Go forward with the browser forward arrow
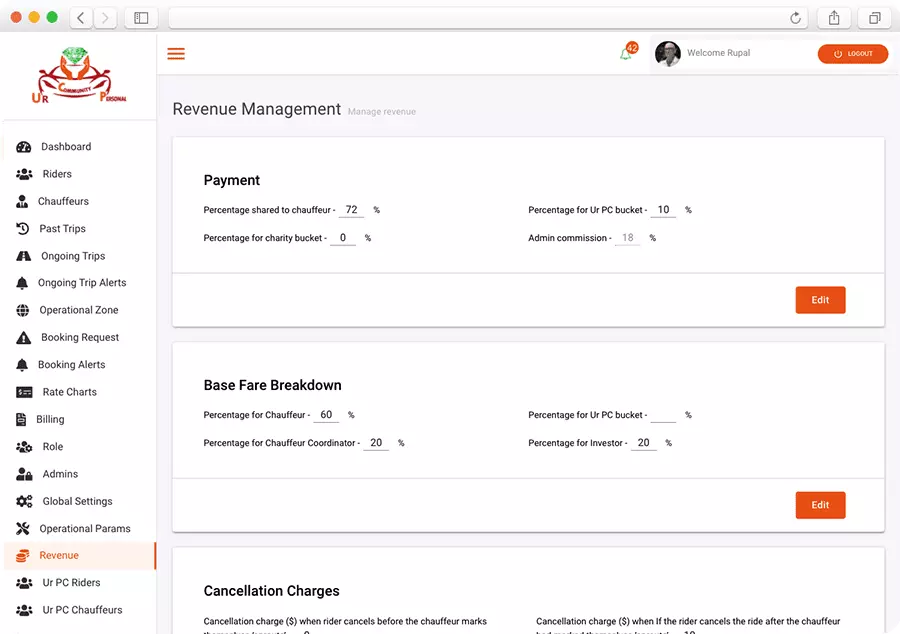 point(105,18)
